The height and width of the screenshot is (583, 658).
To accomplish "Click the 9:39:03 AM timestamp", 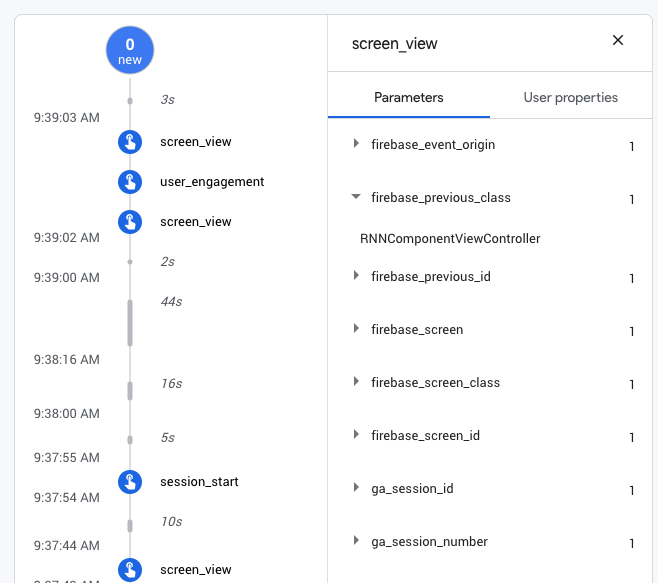I will [x=67, y=118].
